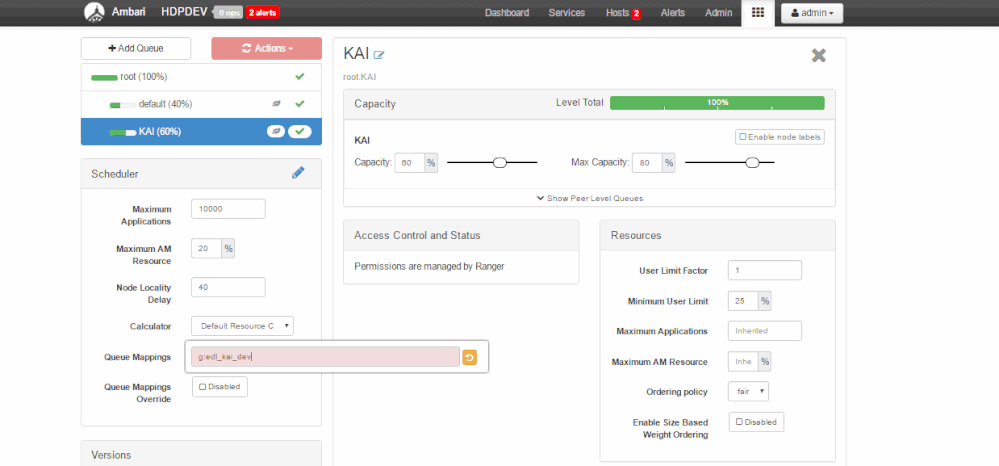Click the User Limit Factor field
This screenshot has height=466, width=999.
(x=765, y=270)
